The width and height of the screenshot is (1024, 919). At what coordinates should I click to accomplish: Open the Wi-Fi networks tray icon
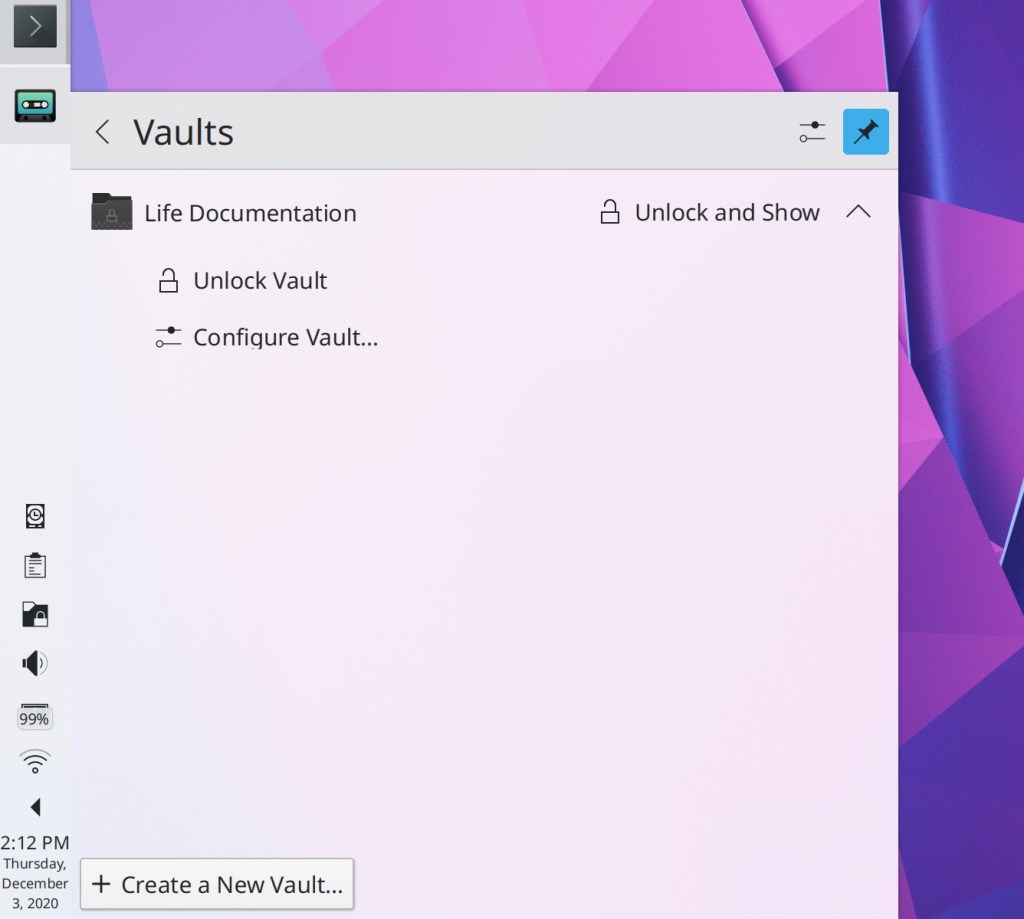[x=35, y=762]
